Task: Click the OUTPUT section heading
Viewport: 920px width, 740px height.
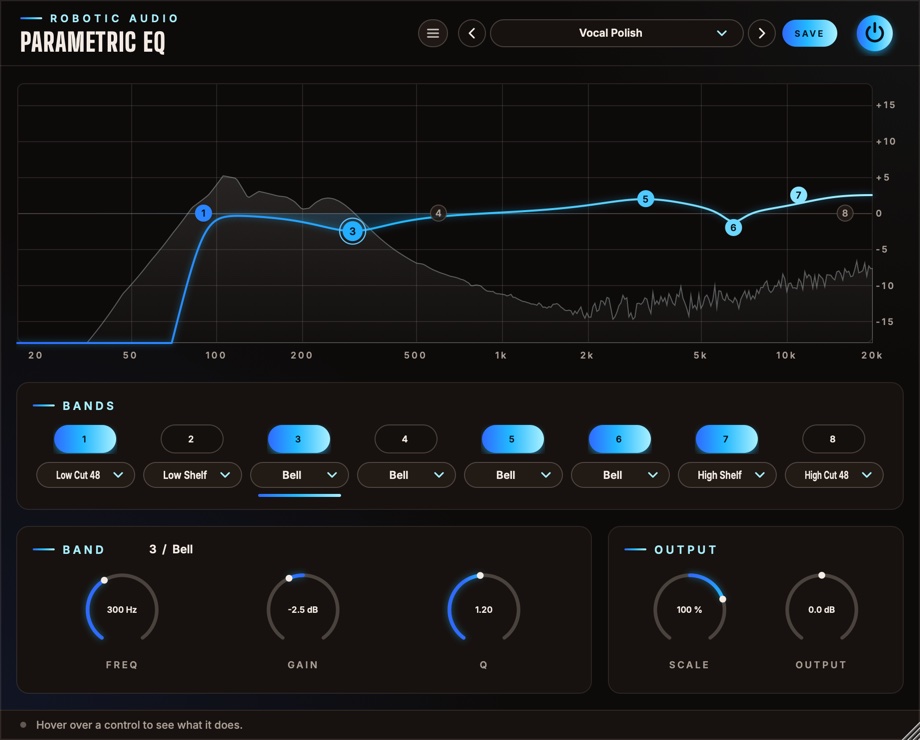Action: coord(685,549)
